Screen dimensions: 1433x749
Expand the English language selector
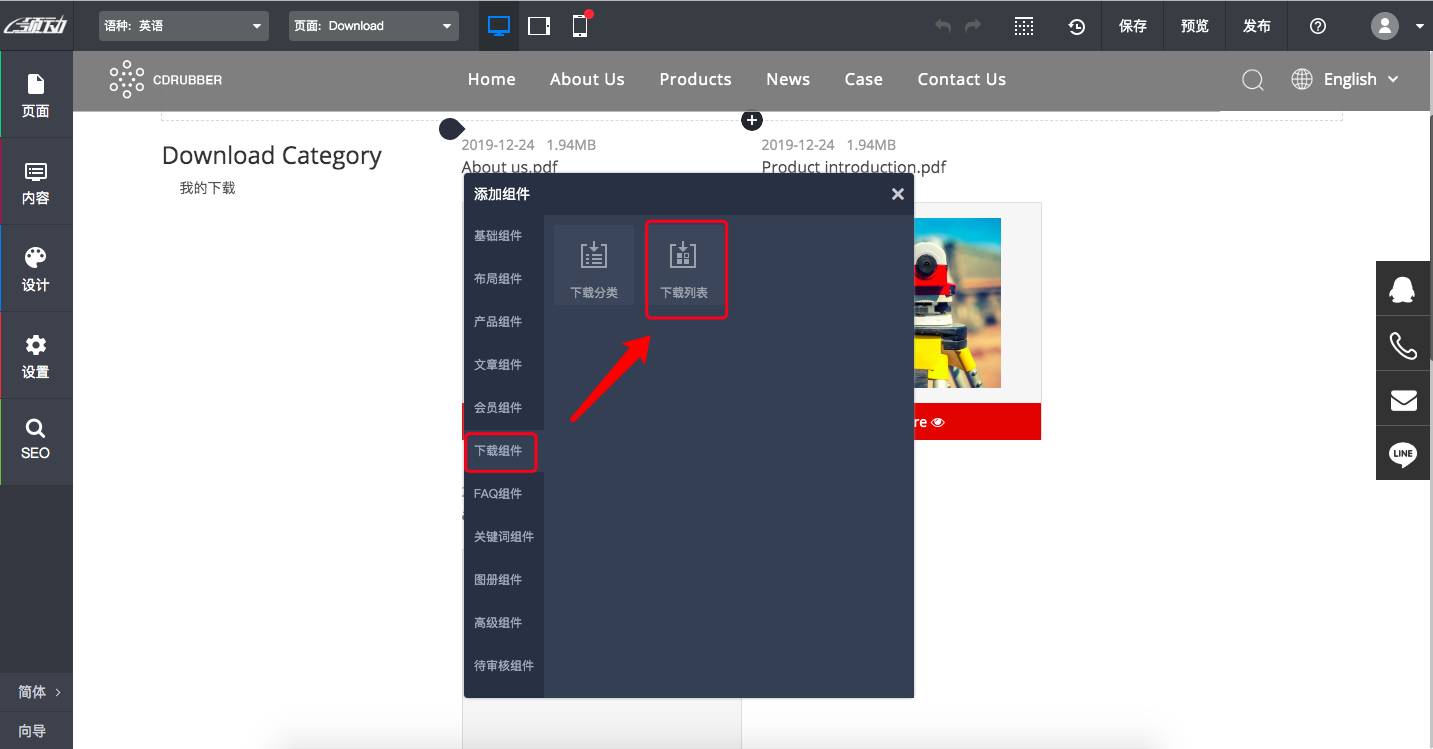(x=1346, y=80)
